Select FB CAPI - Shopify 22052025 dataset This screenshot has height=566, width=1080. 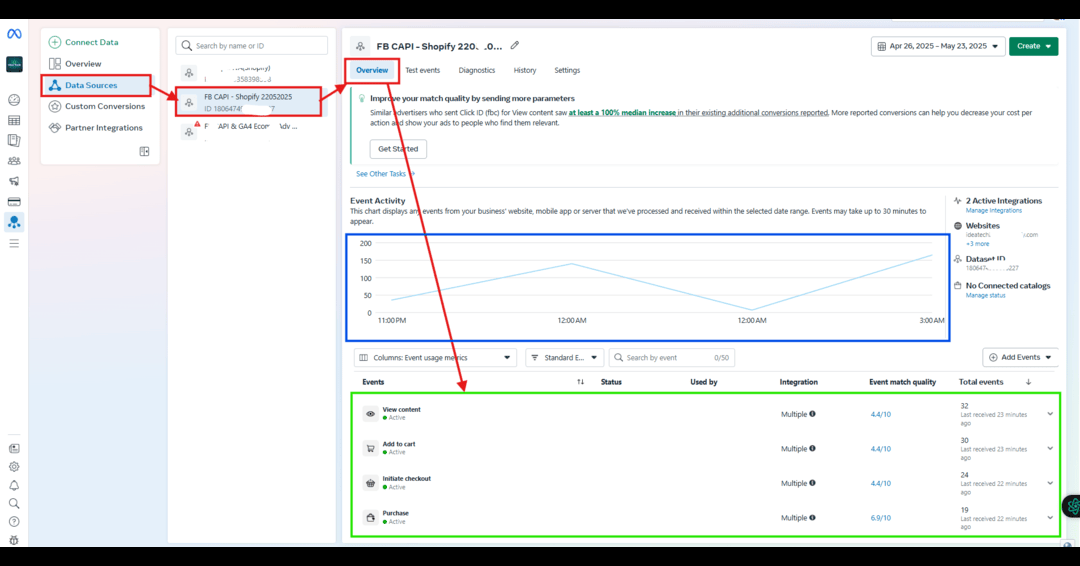tap(248, 102)
